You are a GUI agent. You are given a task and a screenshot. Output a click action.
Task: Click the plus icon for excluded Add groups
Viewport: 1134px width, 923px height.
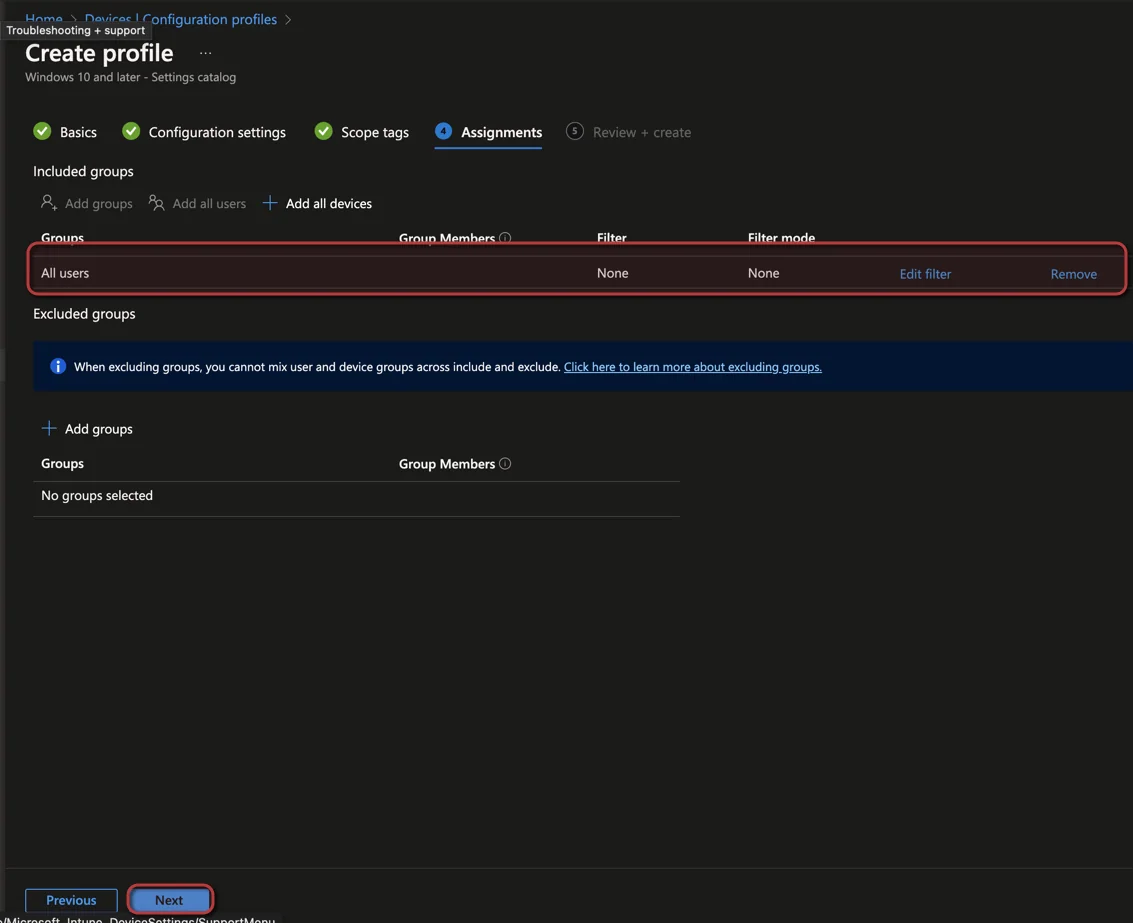click(x=48, y=428)
